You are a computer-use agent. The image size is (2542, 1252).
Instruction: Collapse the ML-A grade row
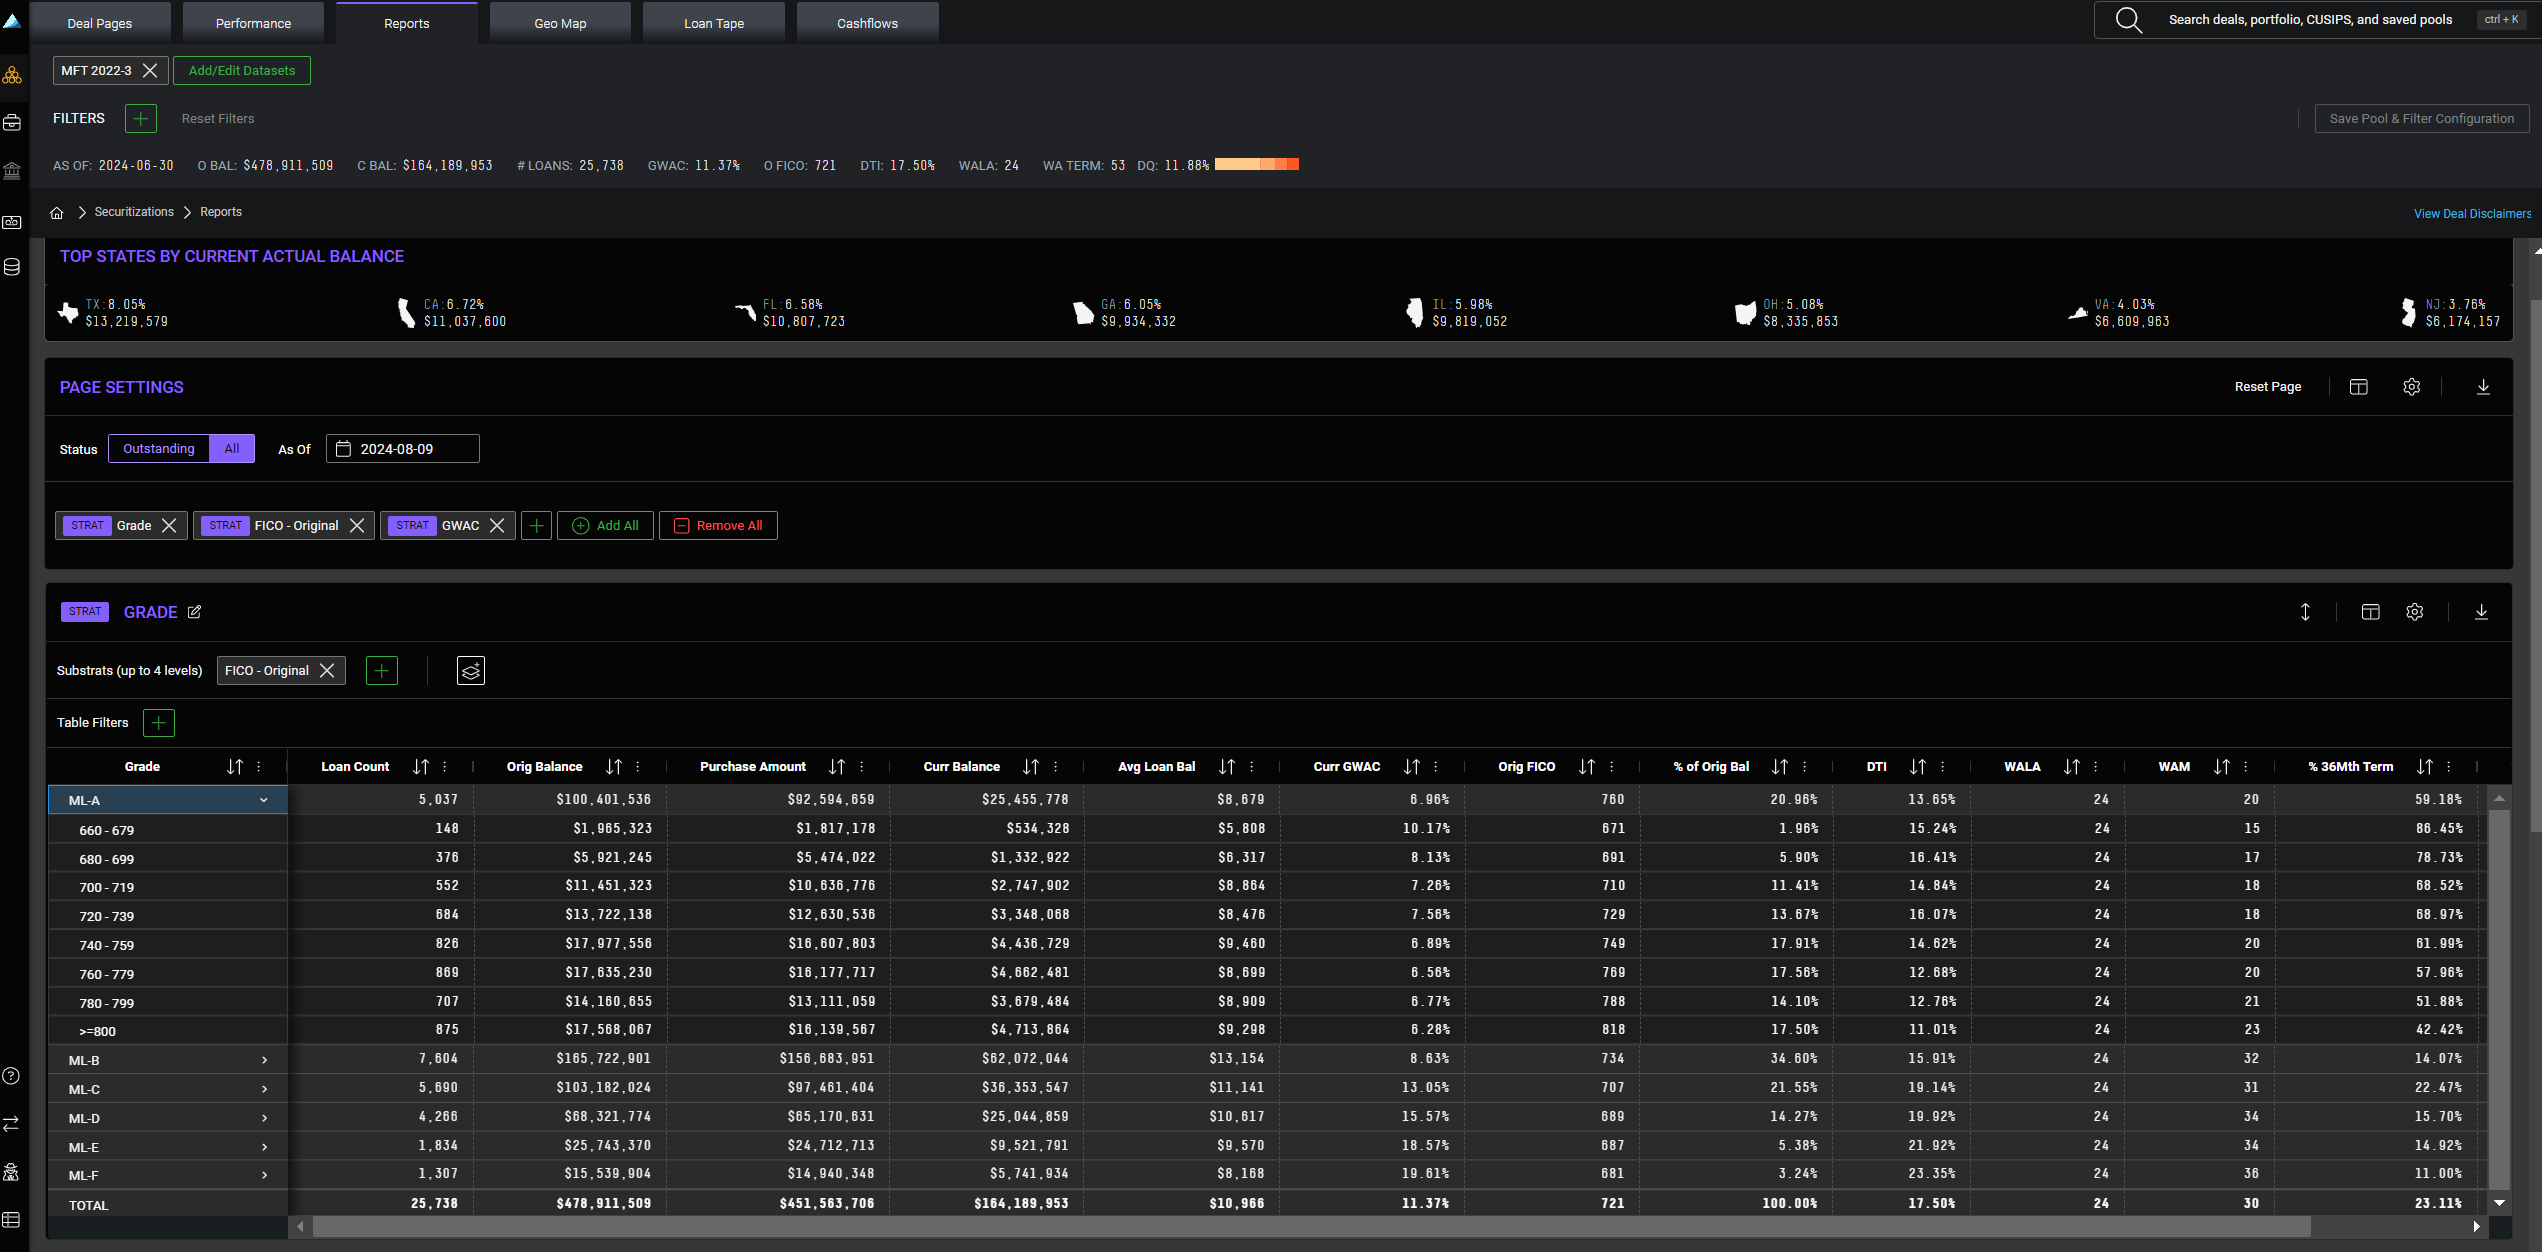(264, 800)
